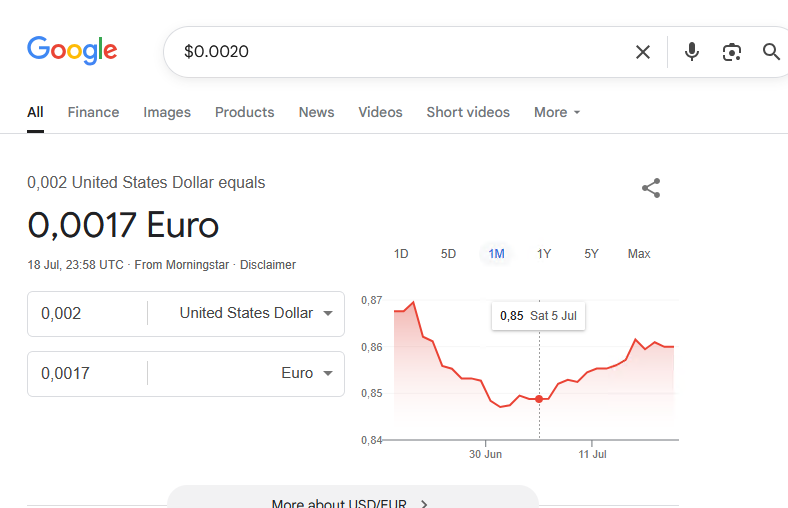Start voice search with microphone icon
Image resolution: width=788 pixels, height=508 pixels.
[692, 52]
